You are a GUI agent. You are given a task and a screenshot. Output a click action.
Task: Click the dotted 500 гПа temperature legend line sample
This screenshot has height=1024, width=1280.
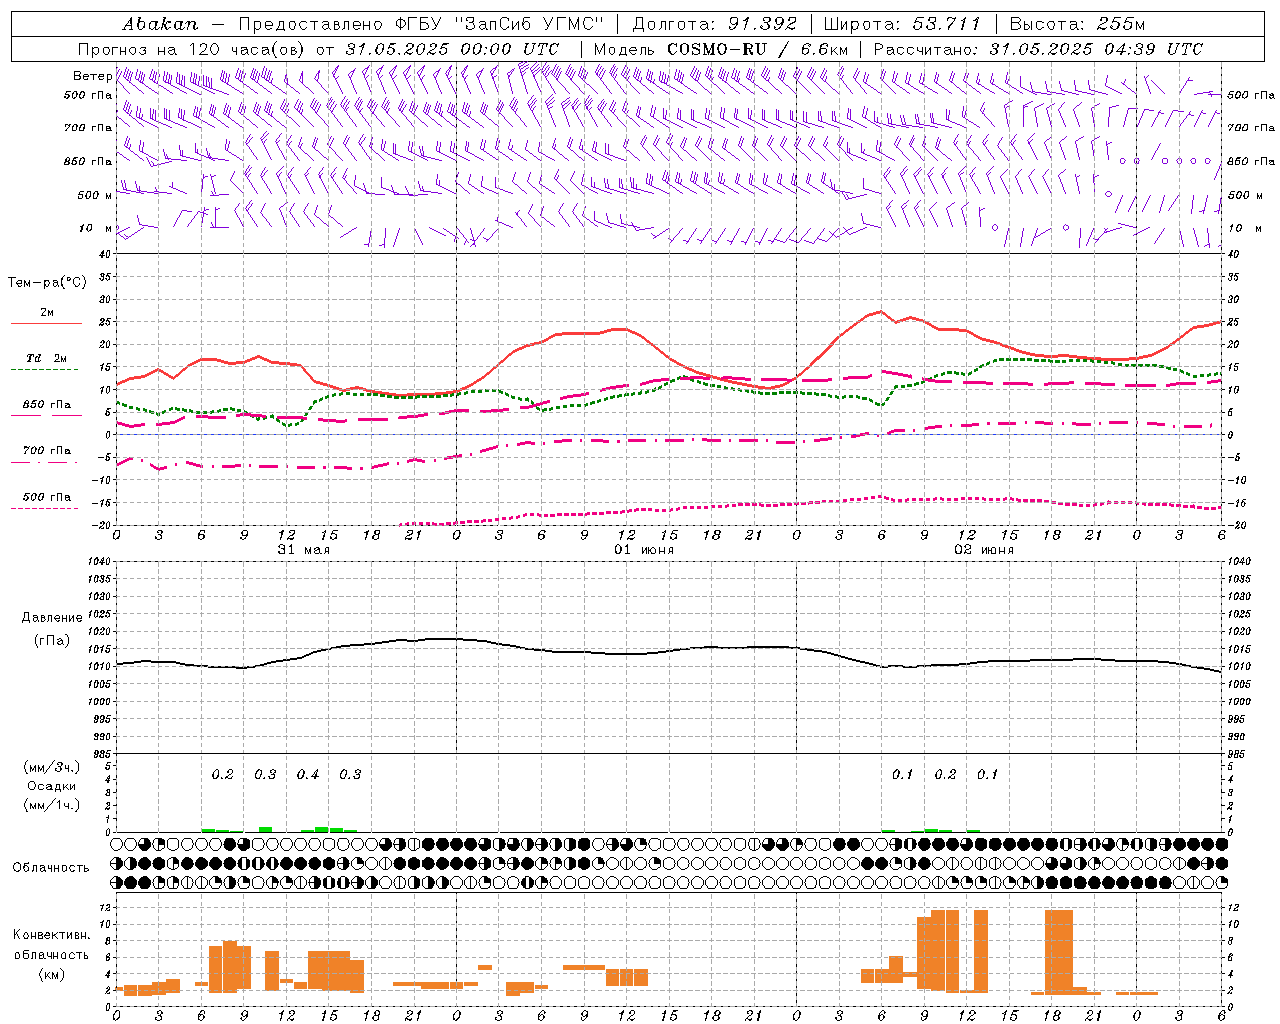click(44, 508)
